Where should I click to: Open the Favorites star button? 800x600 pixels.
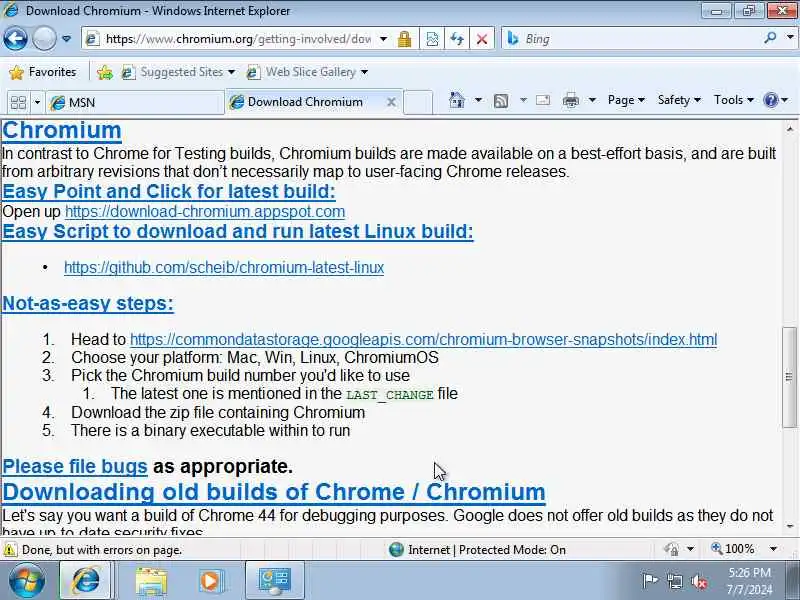[x=43, y=72]
